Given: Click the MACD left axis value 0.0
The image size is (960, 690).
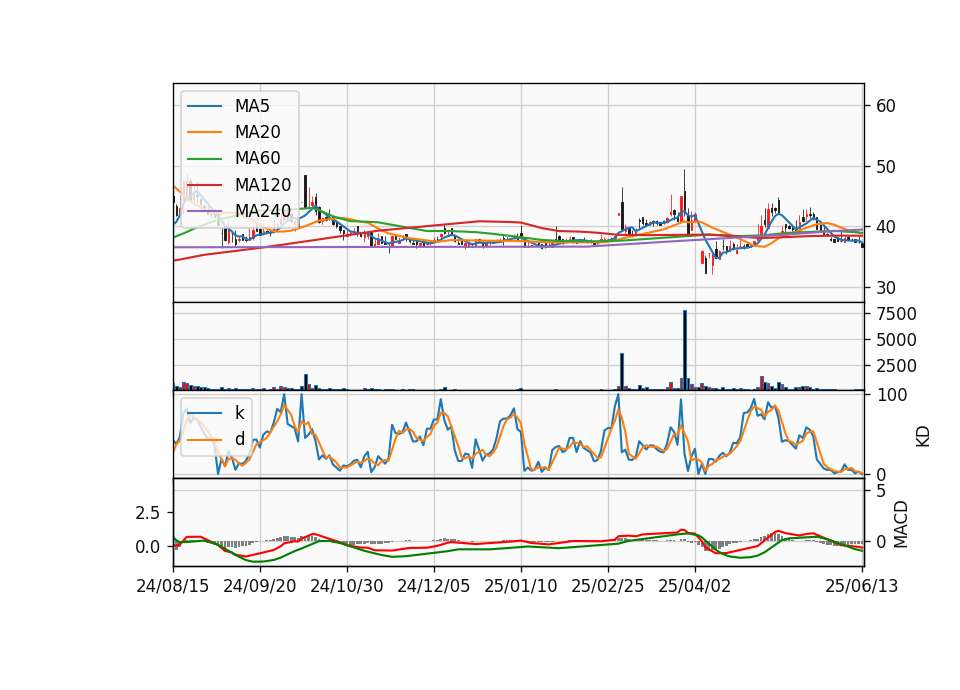Looking at the screenshot, I should coord(148,547).
